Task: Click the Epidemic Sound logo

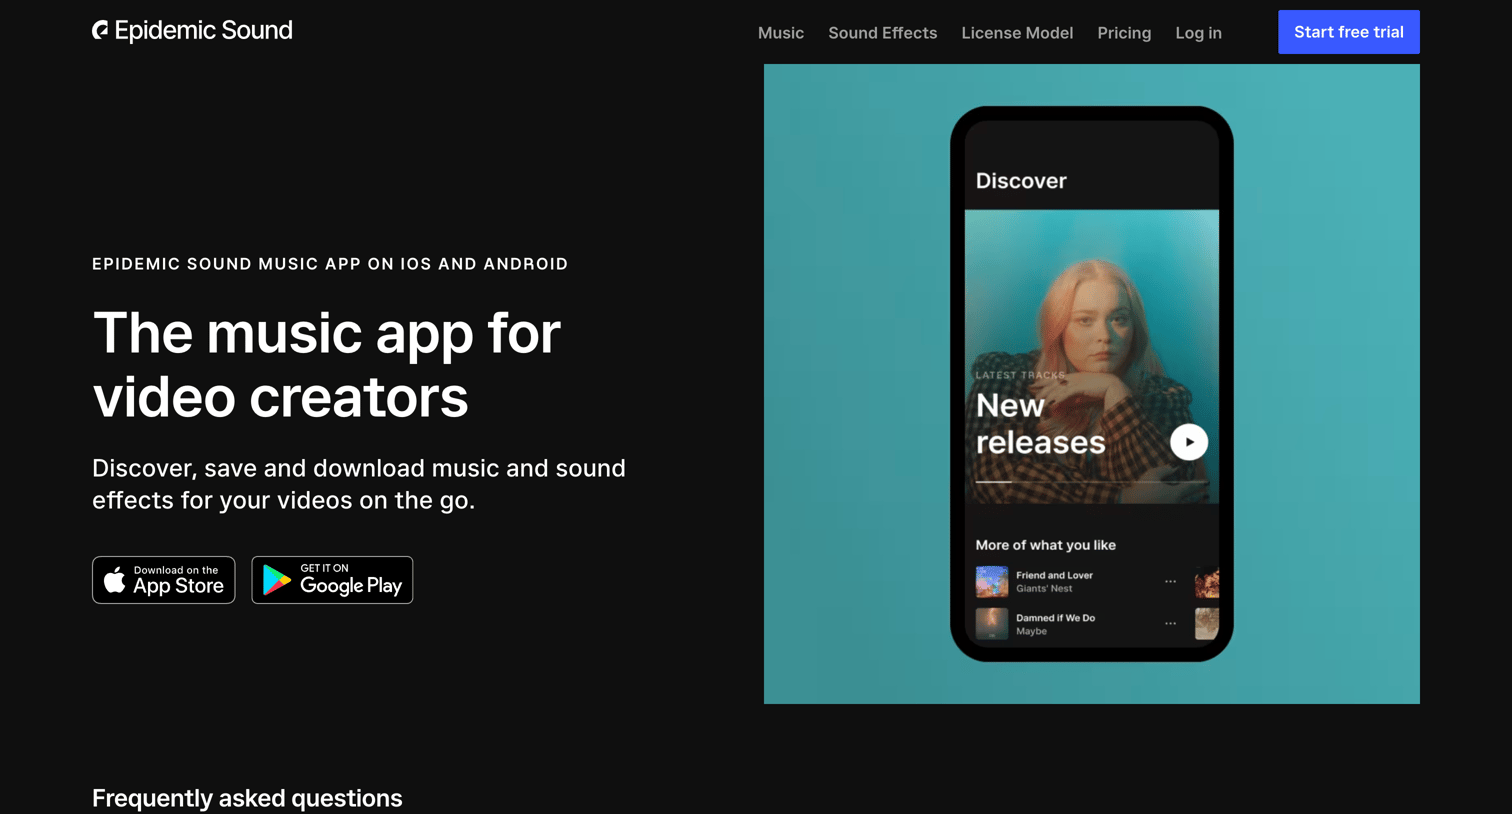Action: [x=192, y=31]
